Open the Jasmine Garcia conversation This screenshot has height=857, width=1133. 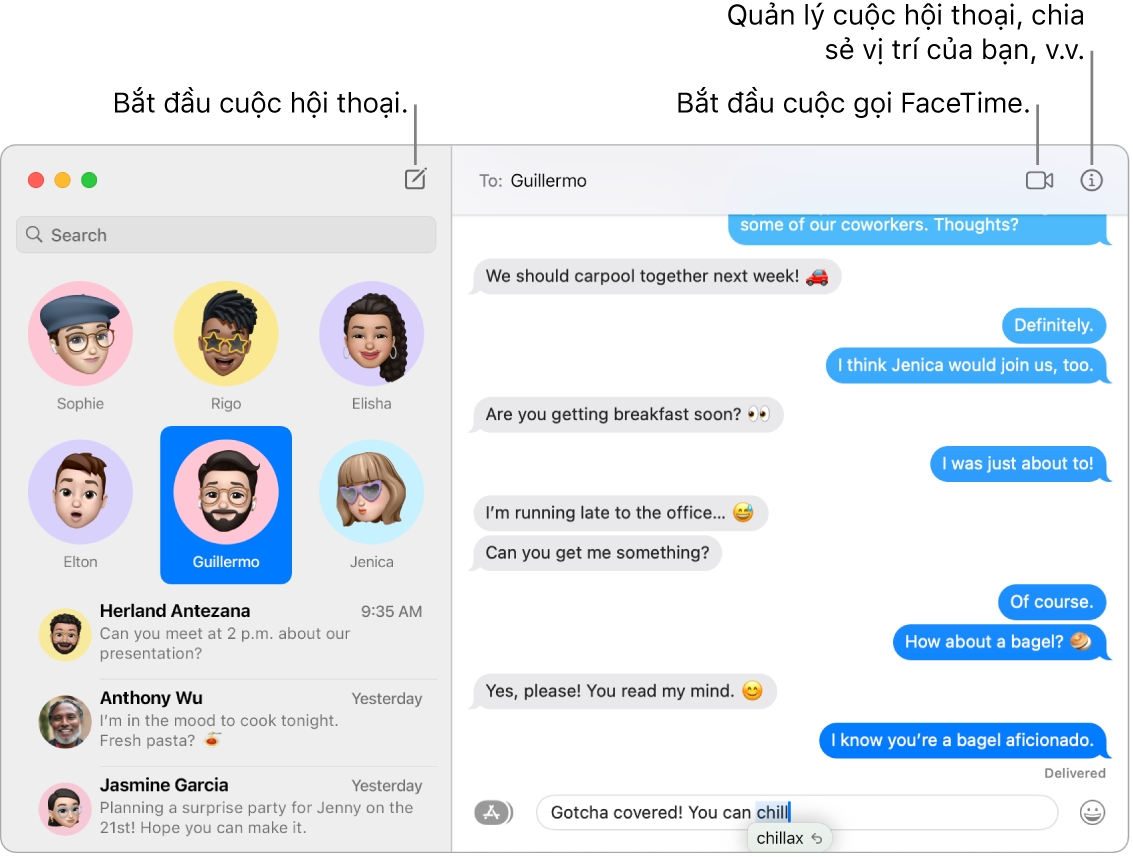pos(231,807)
